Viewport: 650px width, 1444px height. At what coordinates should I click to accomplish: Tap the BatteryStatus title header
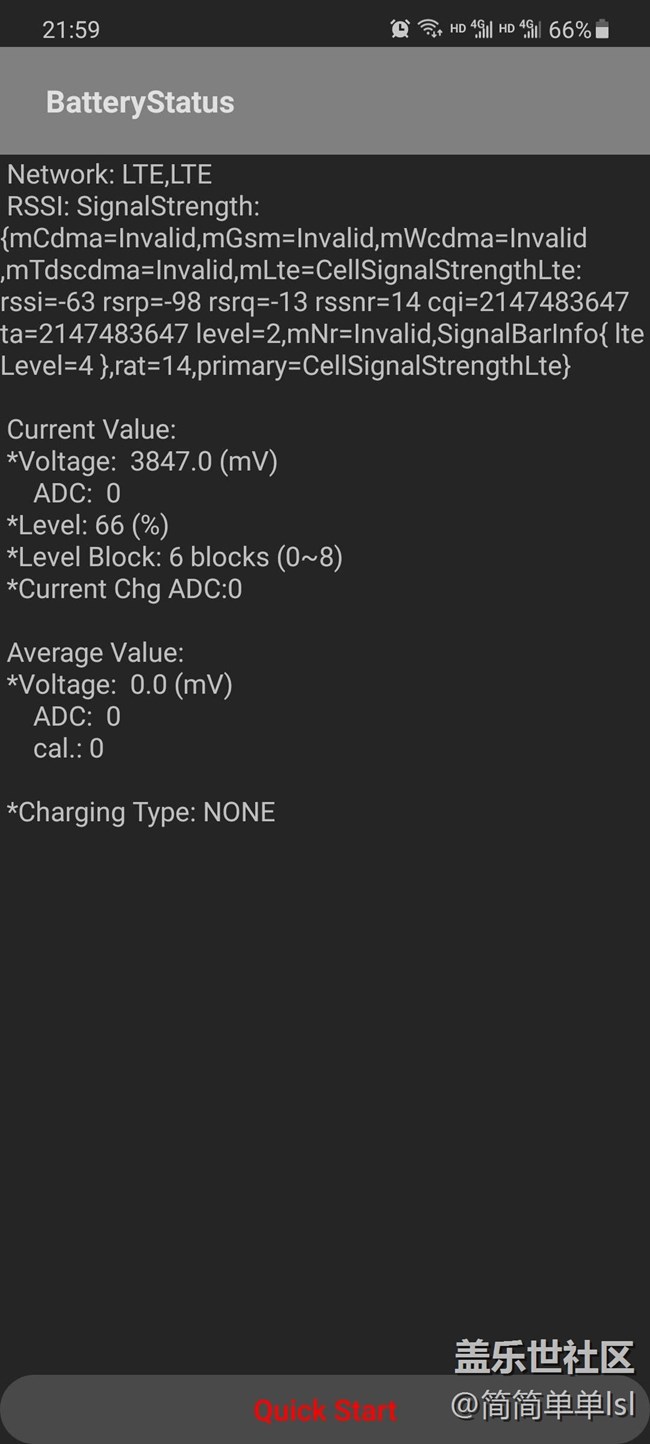click(140, 102)
